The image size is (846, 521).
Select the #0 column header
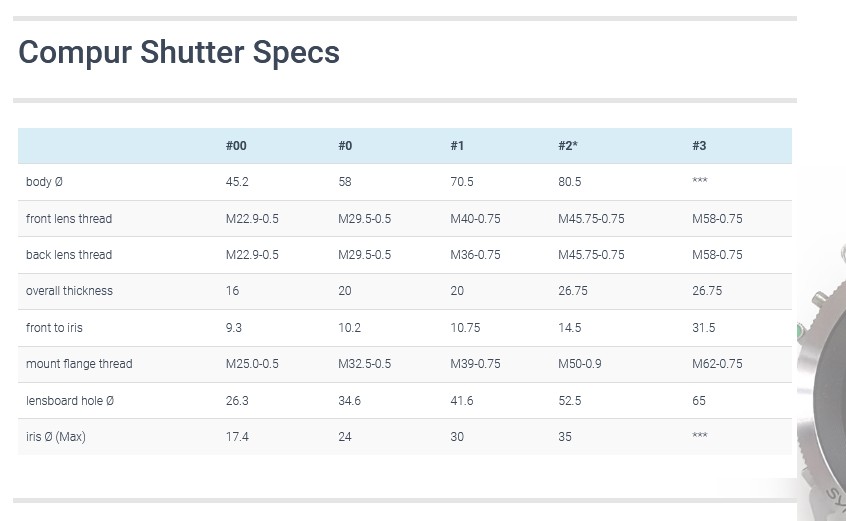(345, 146)
